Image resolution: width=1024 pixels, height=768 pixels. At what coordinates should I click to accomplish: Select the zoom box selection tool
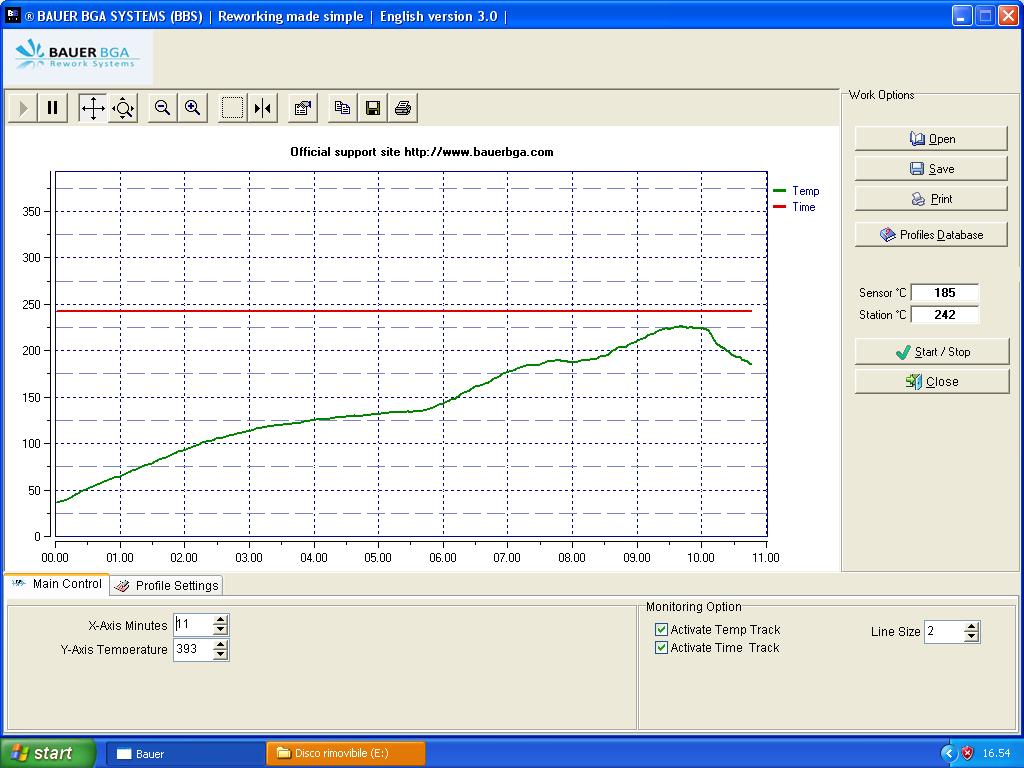(x=232, y=108)
